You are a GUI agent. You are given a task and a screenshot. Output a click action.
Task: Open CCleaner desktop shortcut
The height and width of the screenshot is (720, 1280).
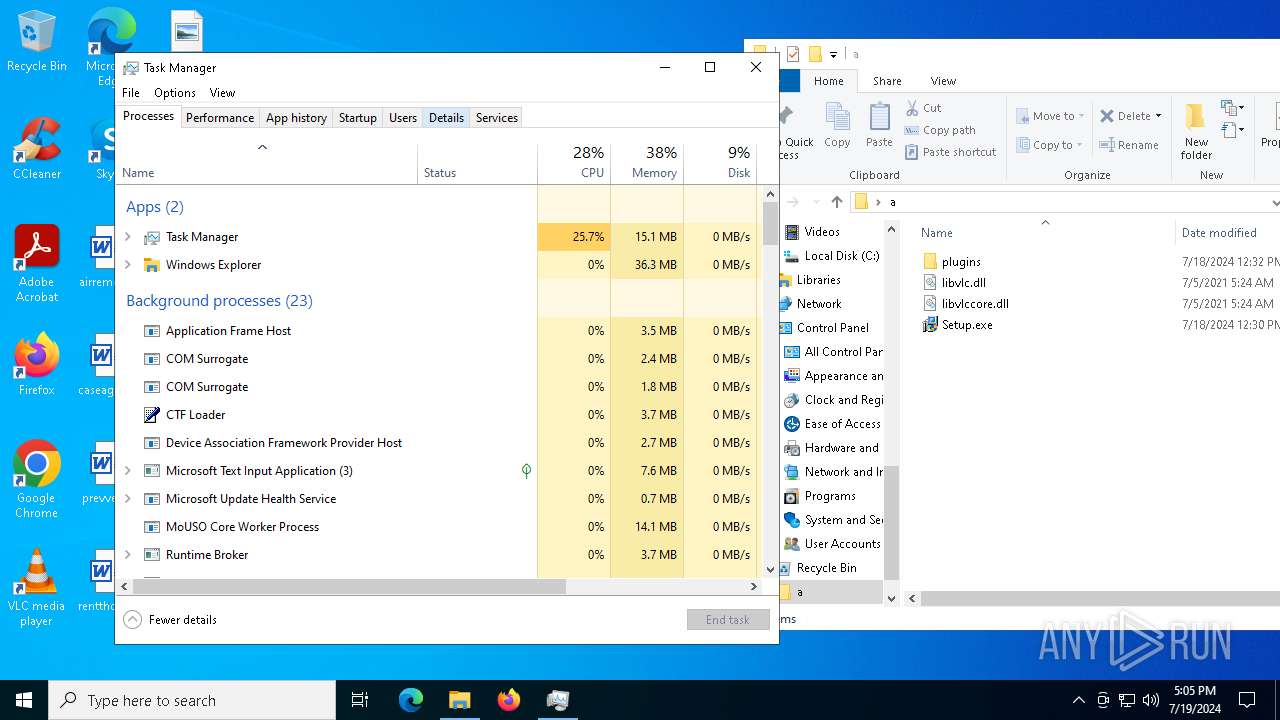37,149
